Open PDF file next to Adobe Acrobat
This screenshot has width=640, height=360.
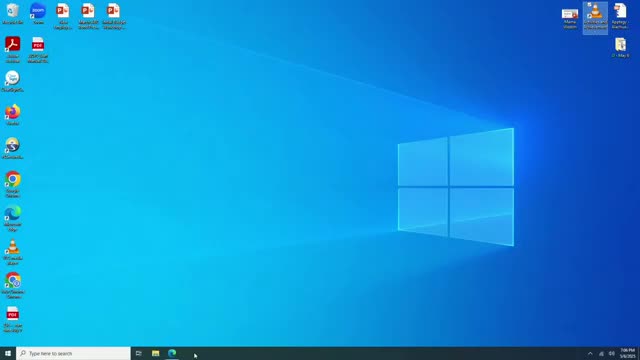click(38, 49)
